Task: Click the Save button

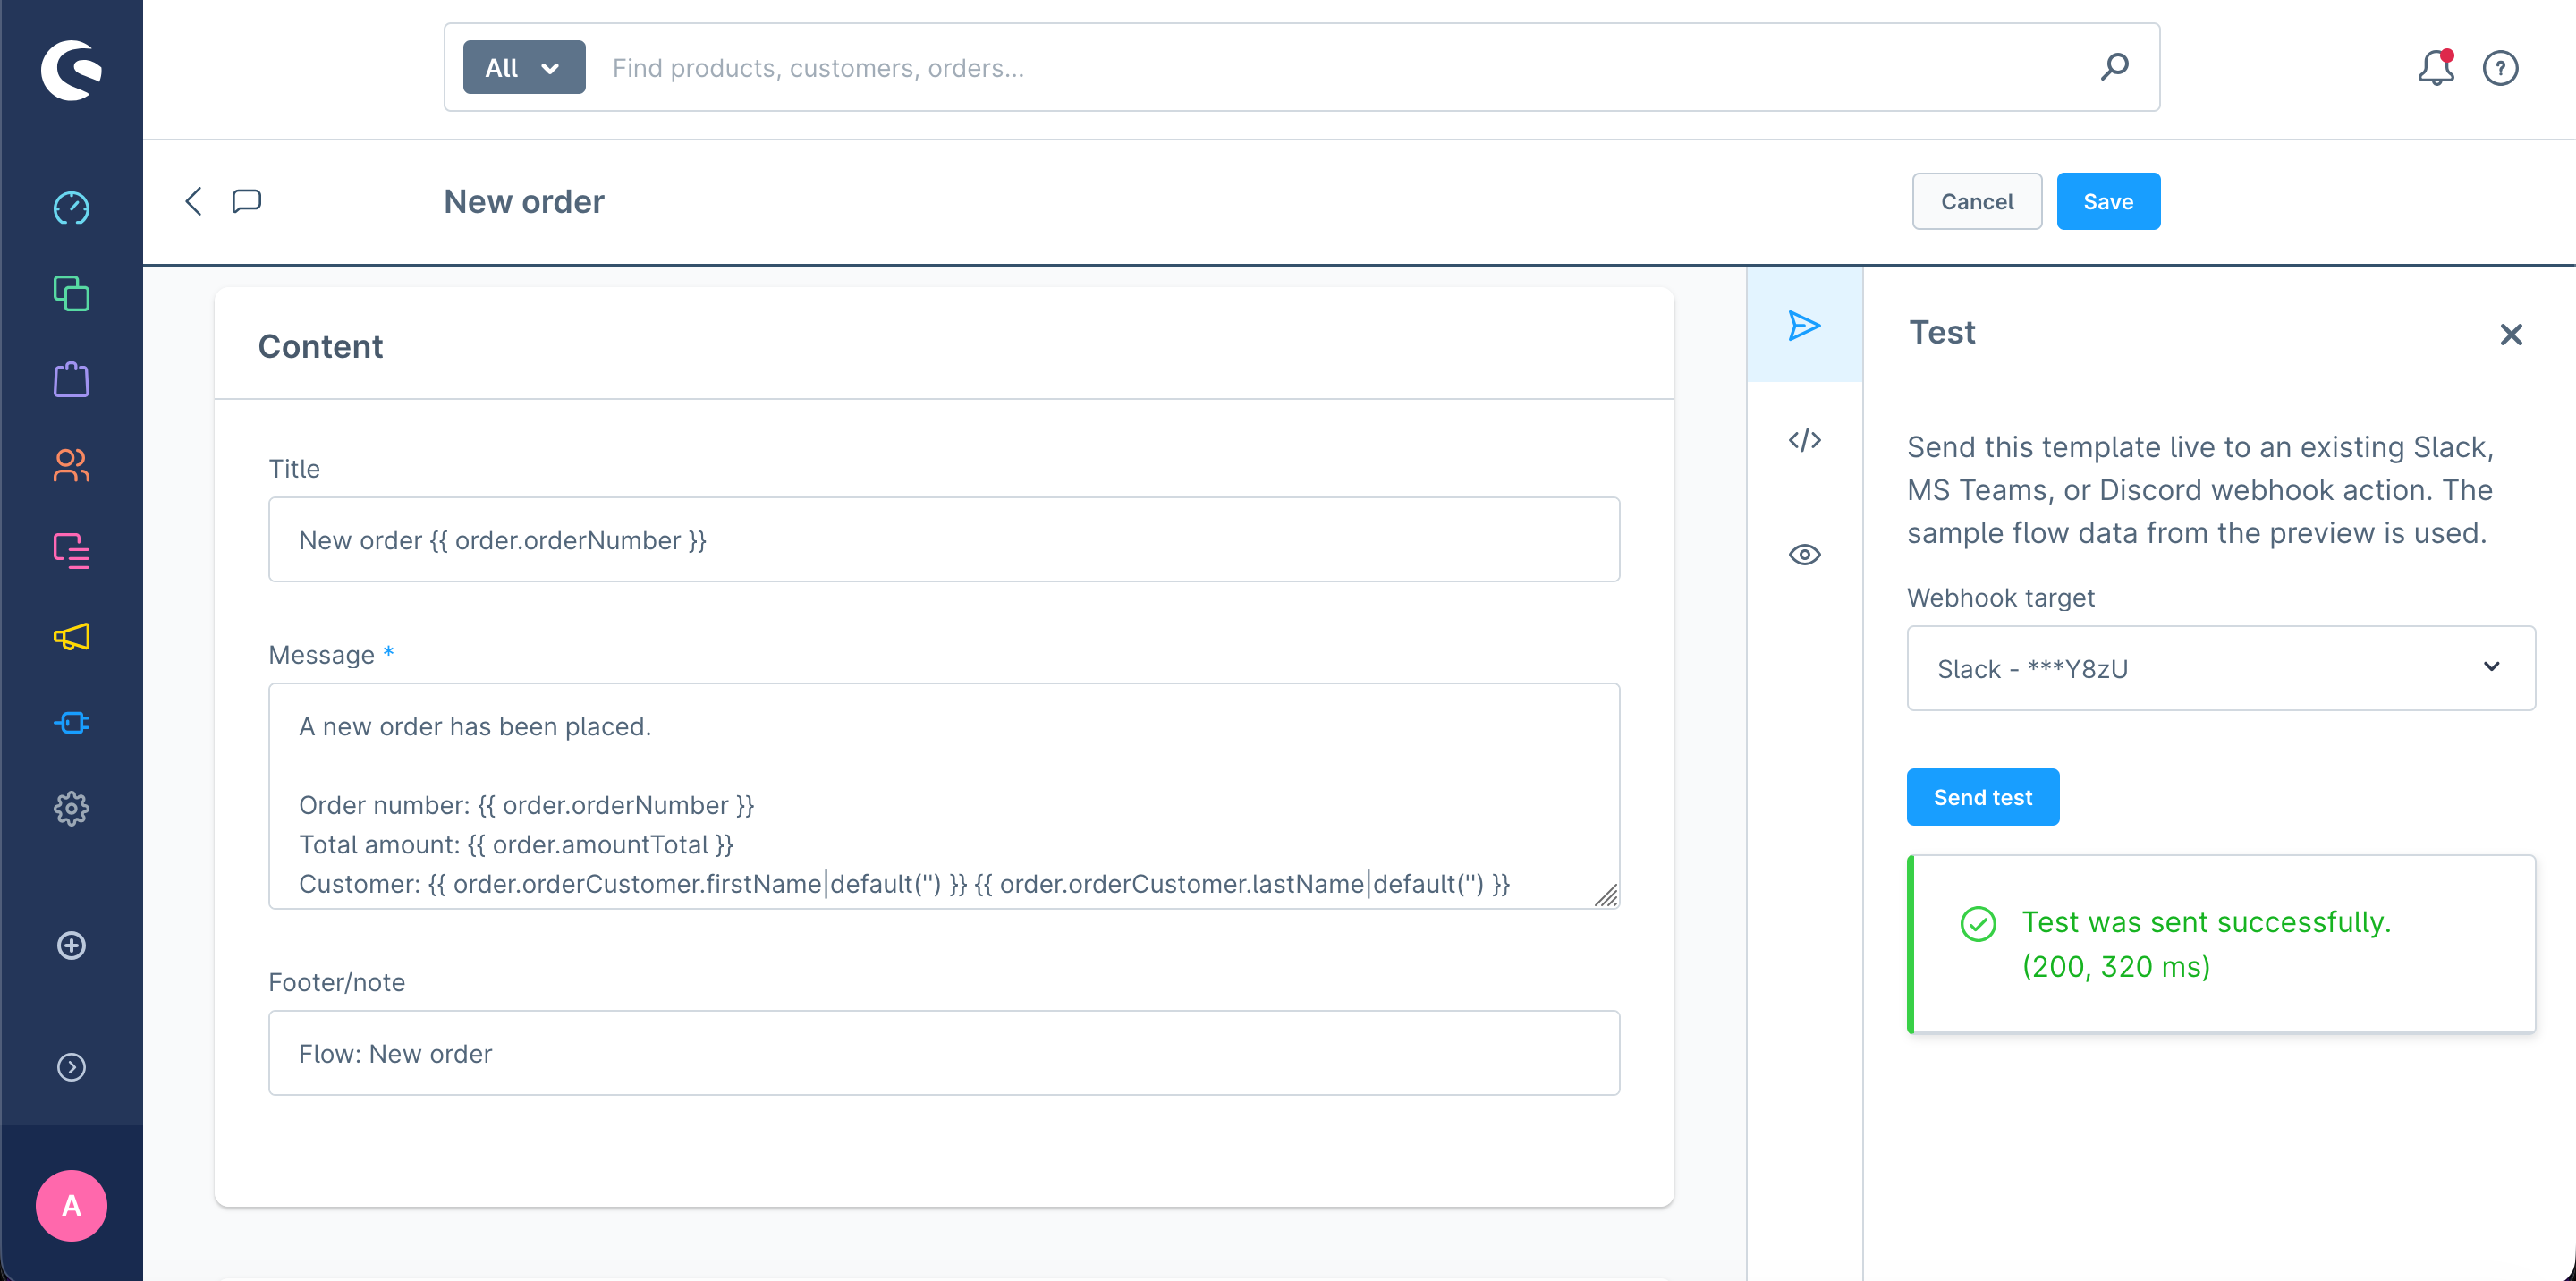Action: (2107, 202)
